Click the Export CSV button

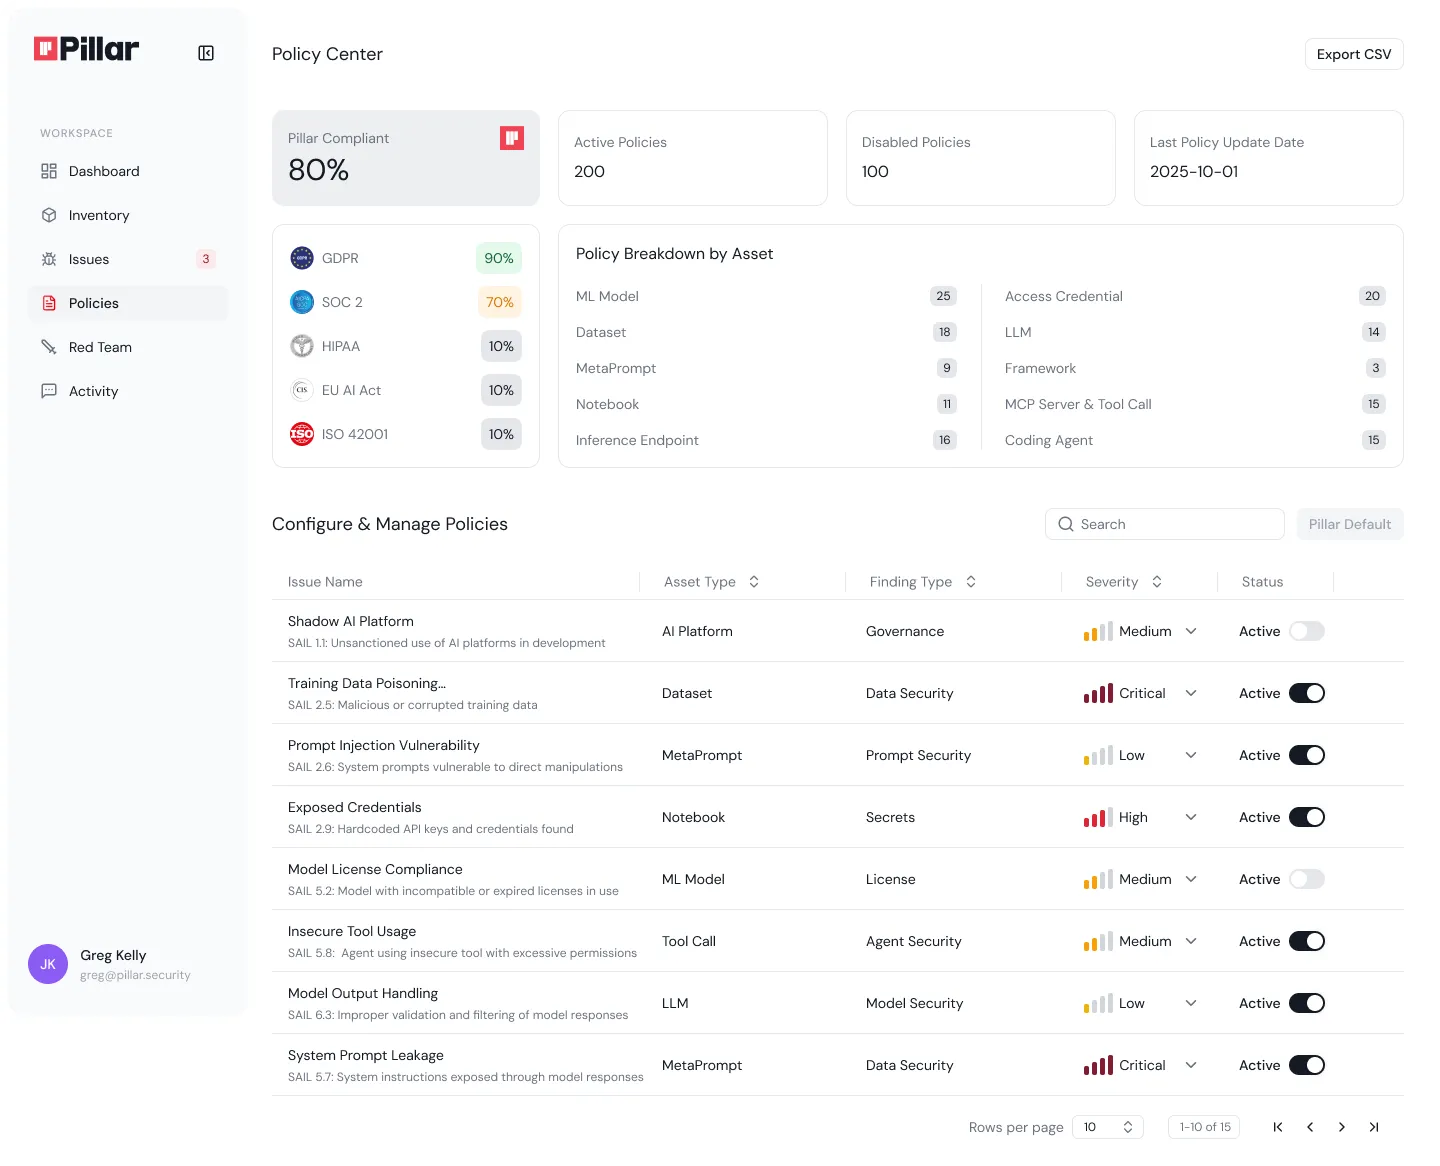pos(1354,54)
